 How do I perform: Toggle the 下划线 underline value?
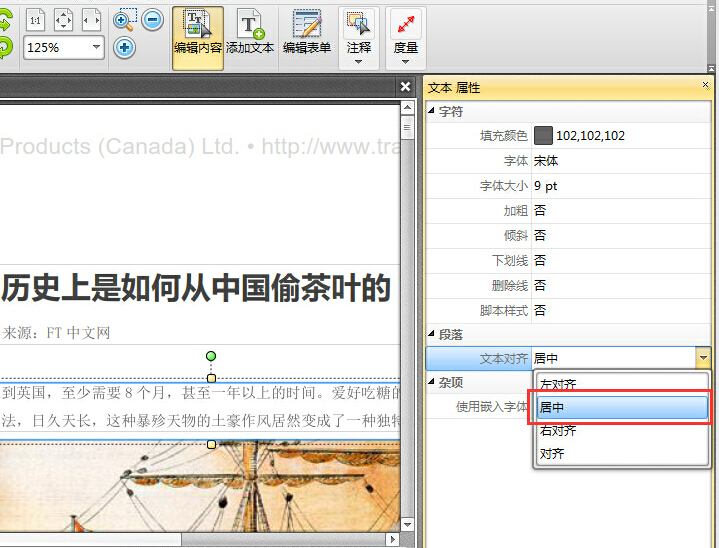(540, 260)
